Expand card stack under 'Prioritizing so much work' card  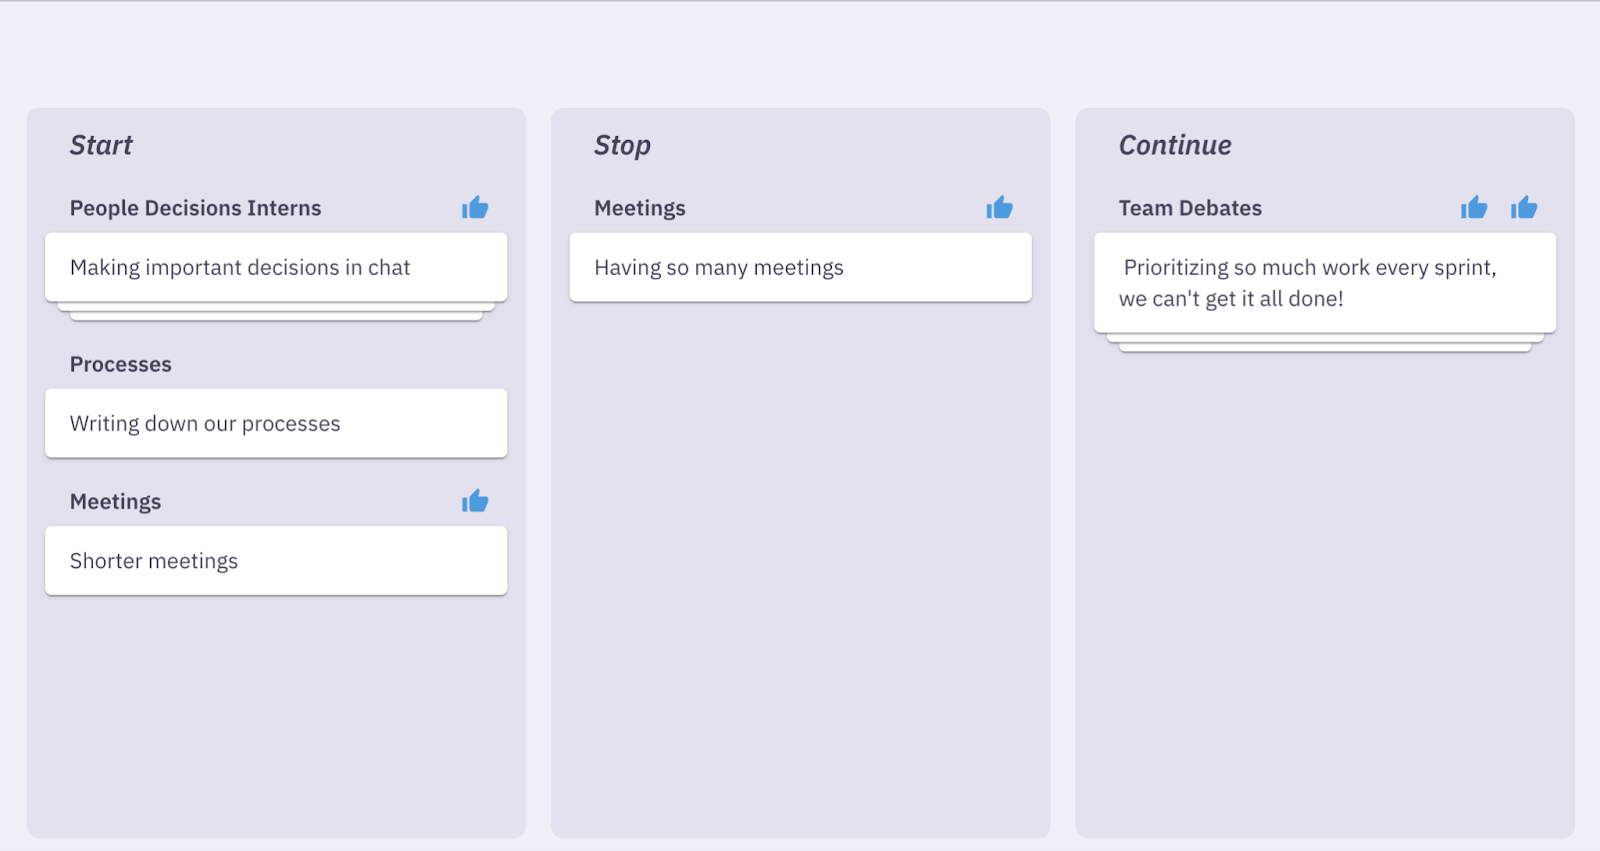click(1324, 344)
